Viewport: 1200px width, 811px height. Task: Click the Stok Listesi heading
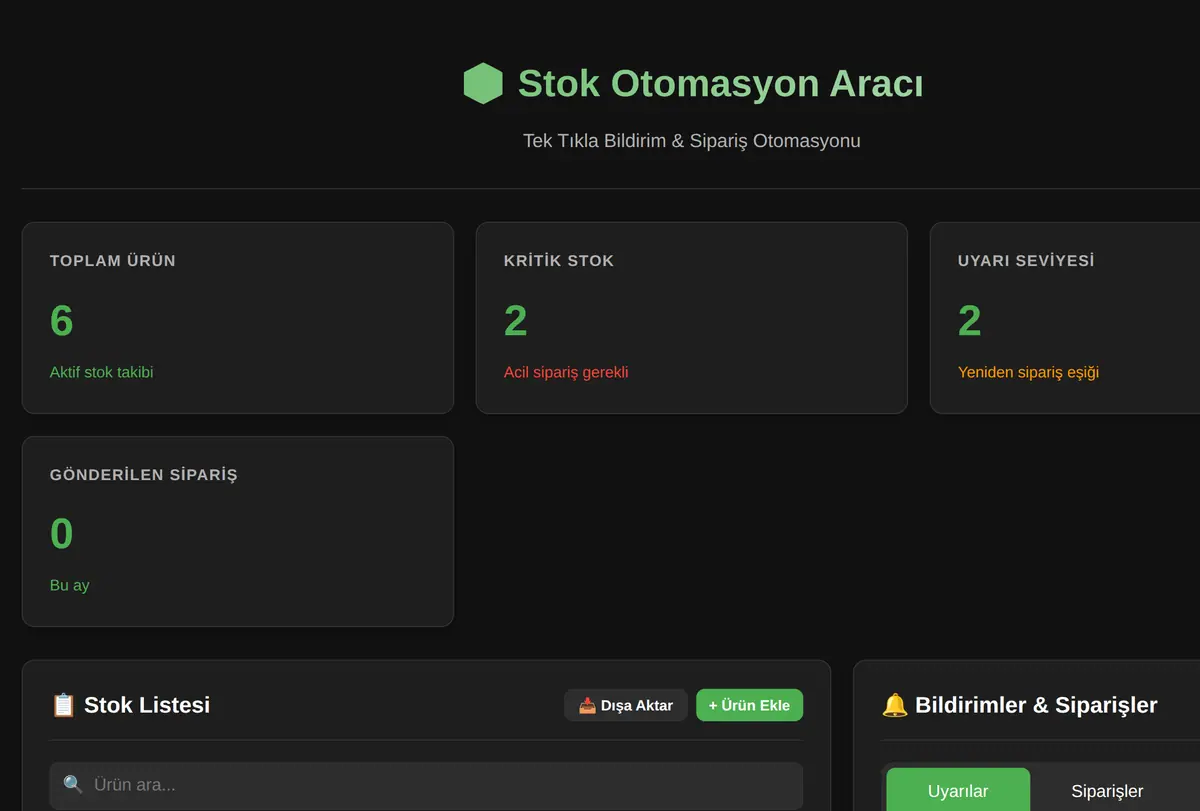147,705
